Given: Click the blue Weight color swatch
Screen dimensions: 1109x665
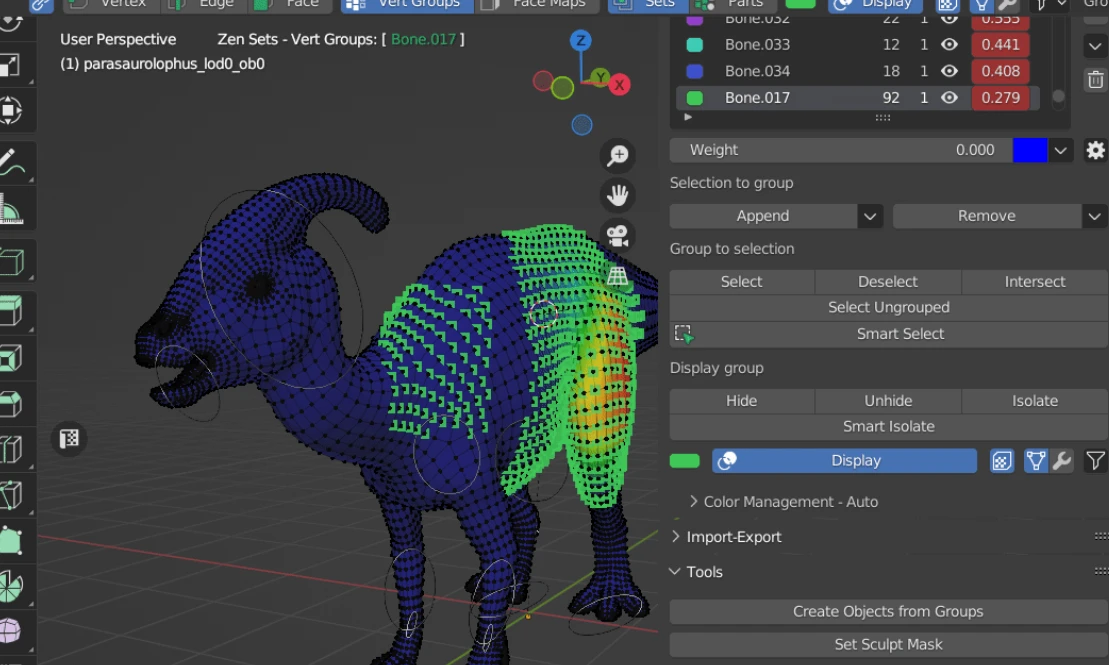Looking at the screenshot, I should pos(1029,150).
